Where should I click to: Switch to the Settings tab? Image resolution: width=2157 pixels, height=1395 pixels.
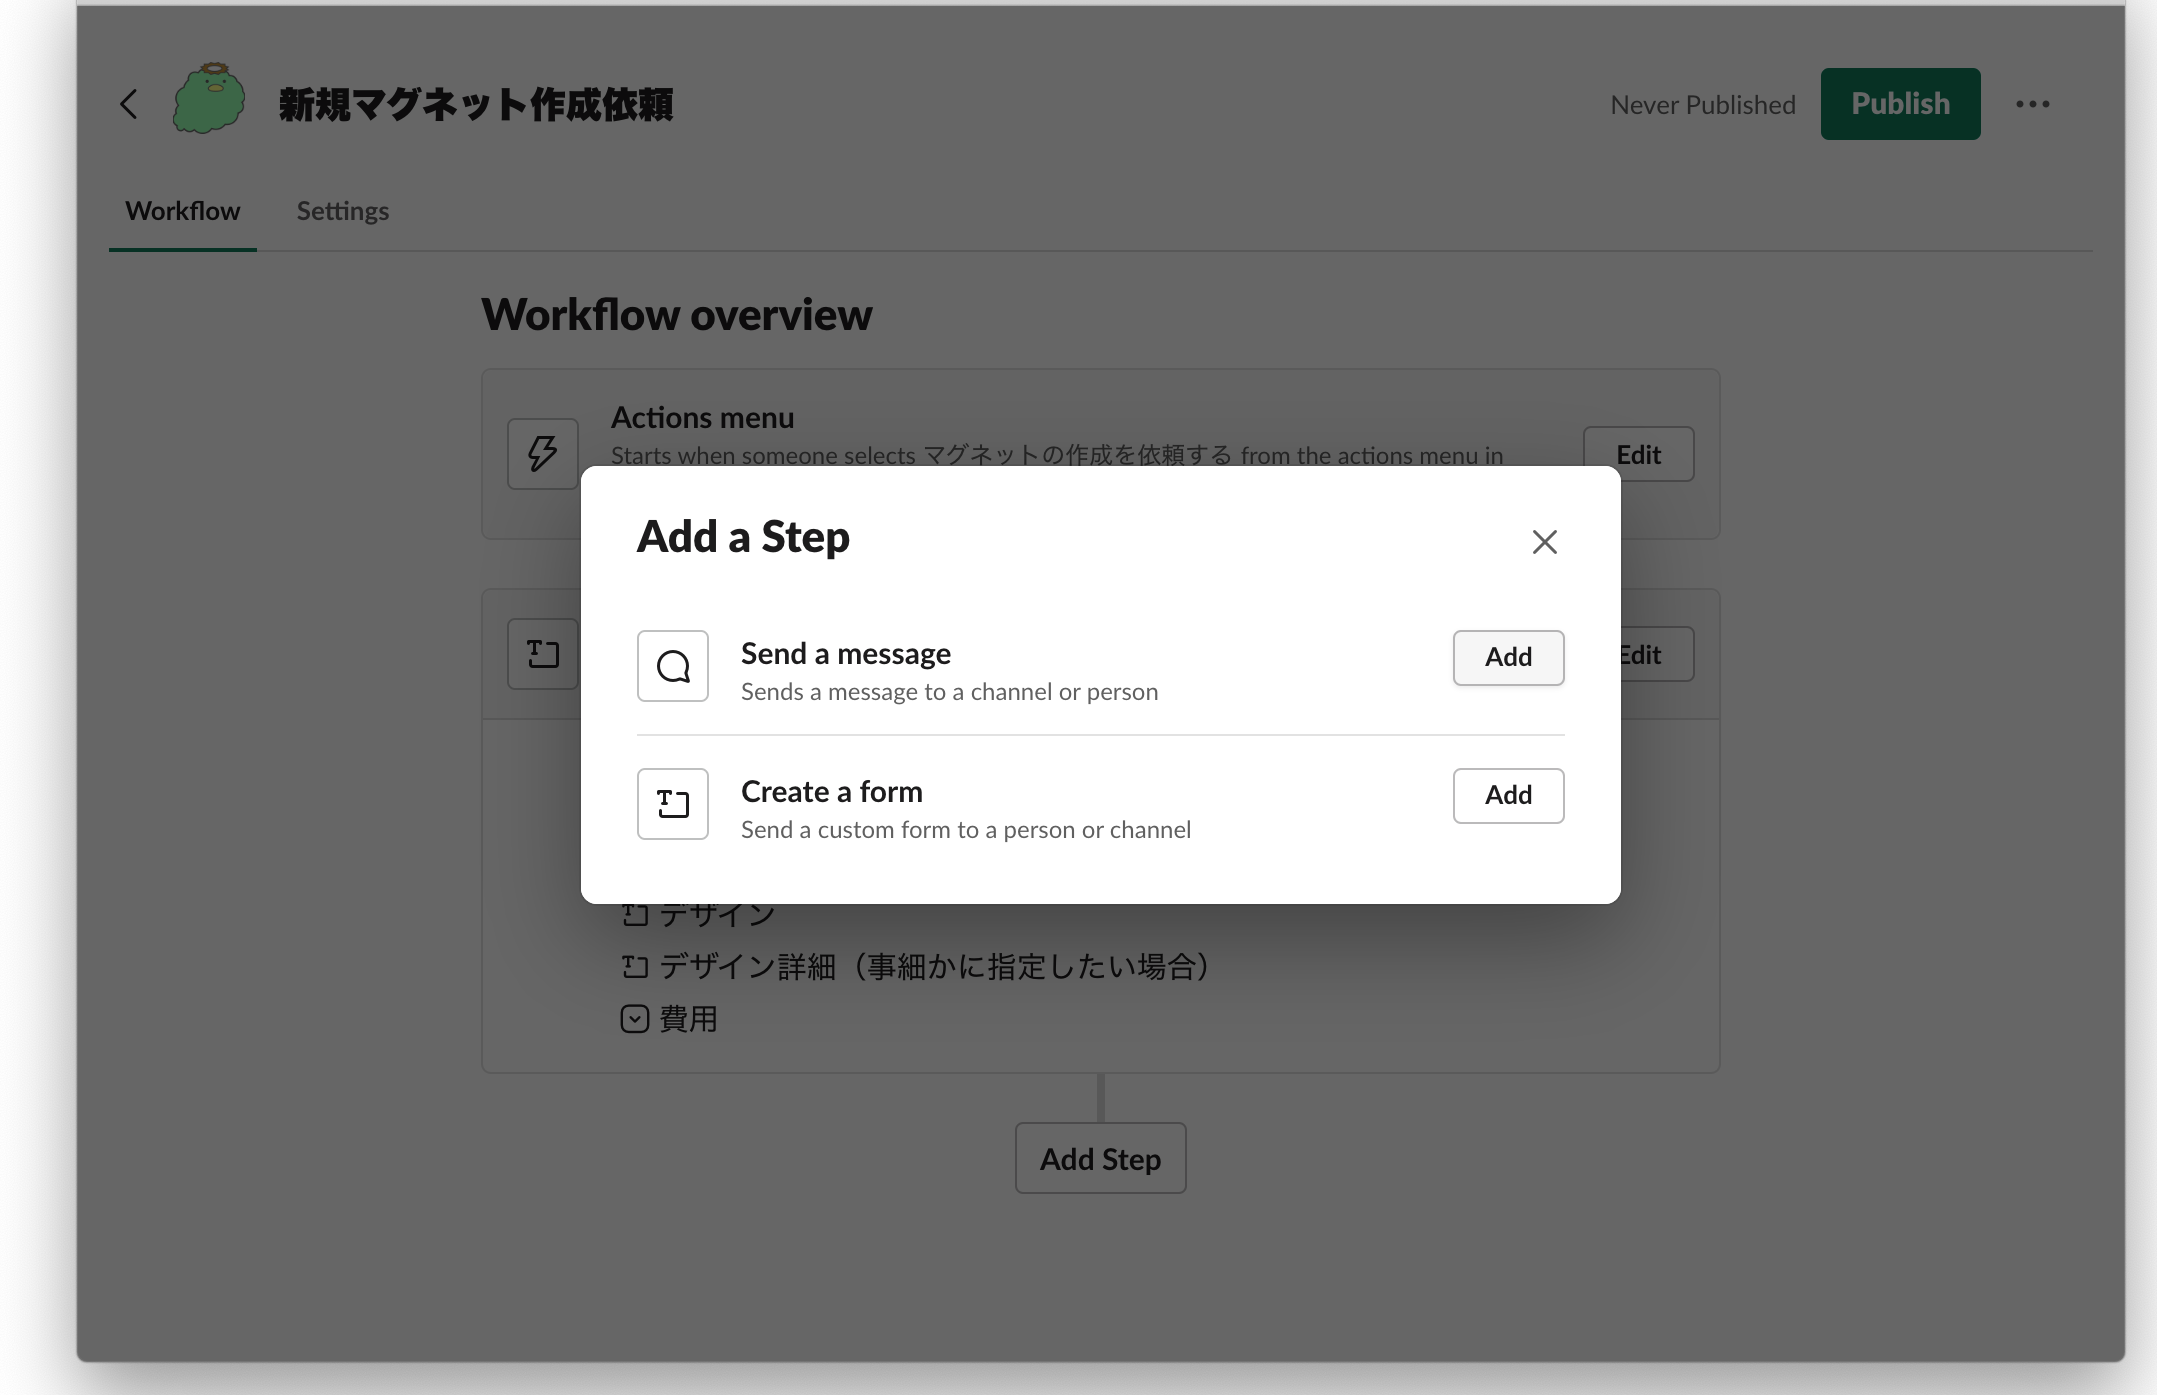click(x=342, y=210)
